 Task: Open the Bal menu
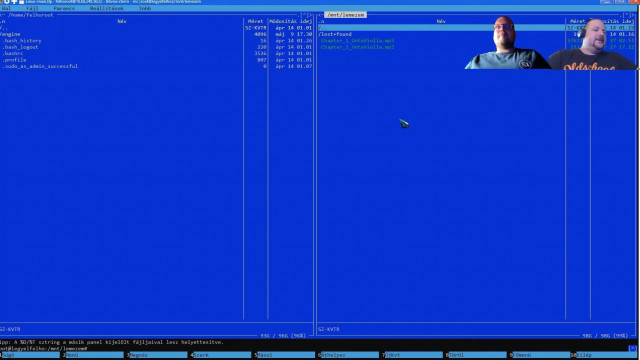point(6,8)
